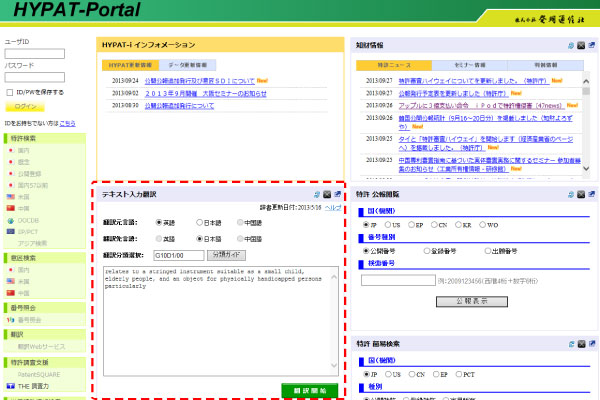Image resolution: width=600 pixels, height=400 pixels.
Task: Click the Japan flag icon under 特許検索
Action: (11, 150)
